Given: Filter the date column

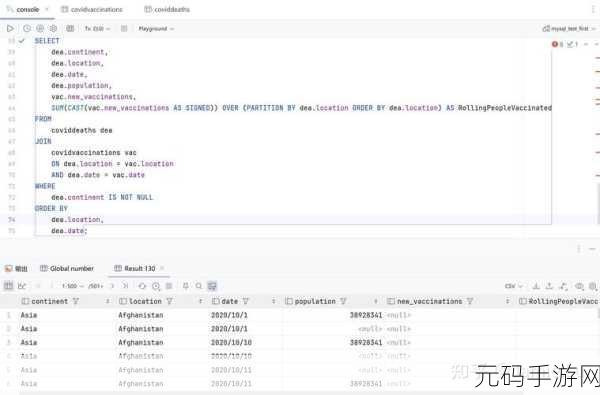Looking at the screenshot, I should (246, 301).
